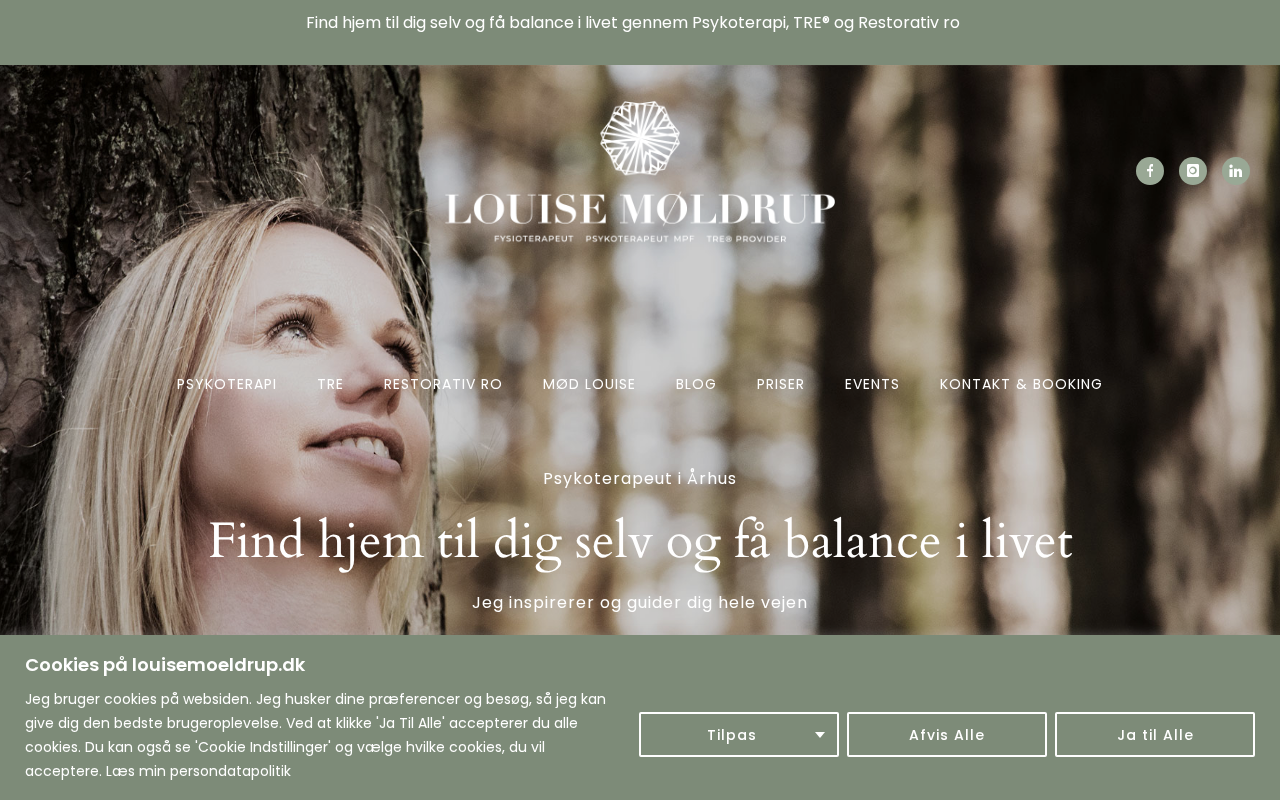
Task: Click the top announcement banner text
Action: [x=633, y=22]
